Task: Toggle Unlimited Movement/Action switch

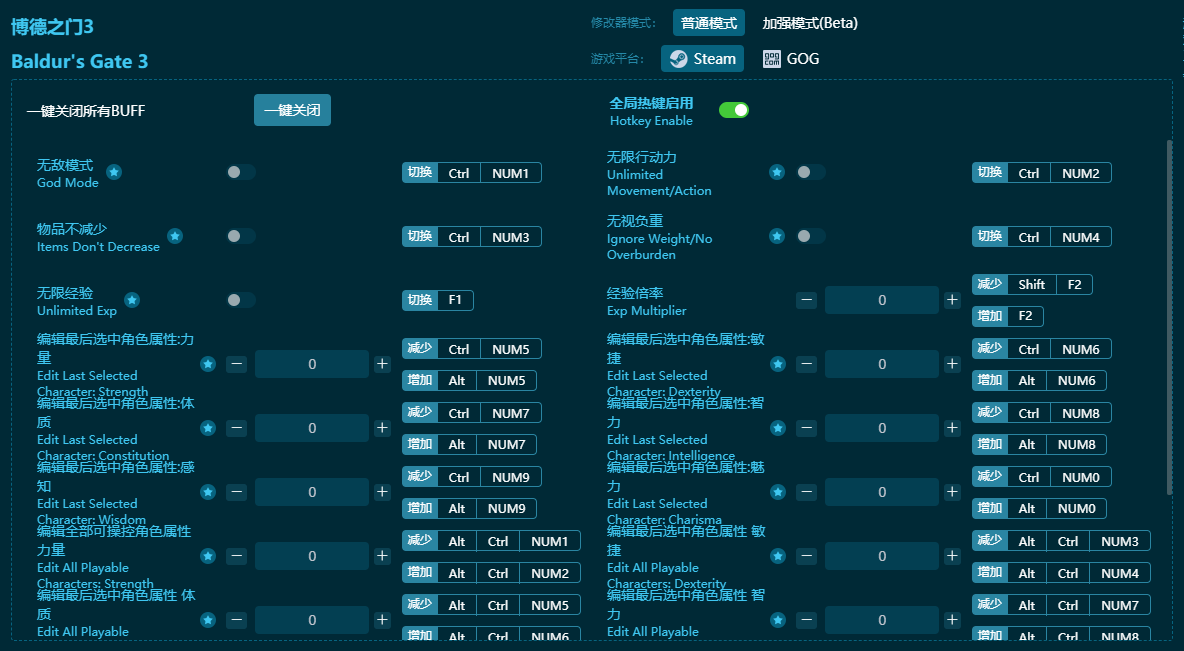Action: tap(811, 172)
